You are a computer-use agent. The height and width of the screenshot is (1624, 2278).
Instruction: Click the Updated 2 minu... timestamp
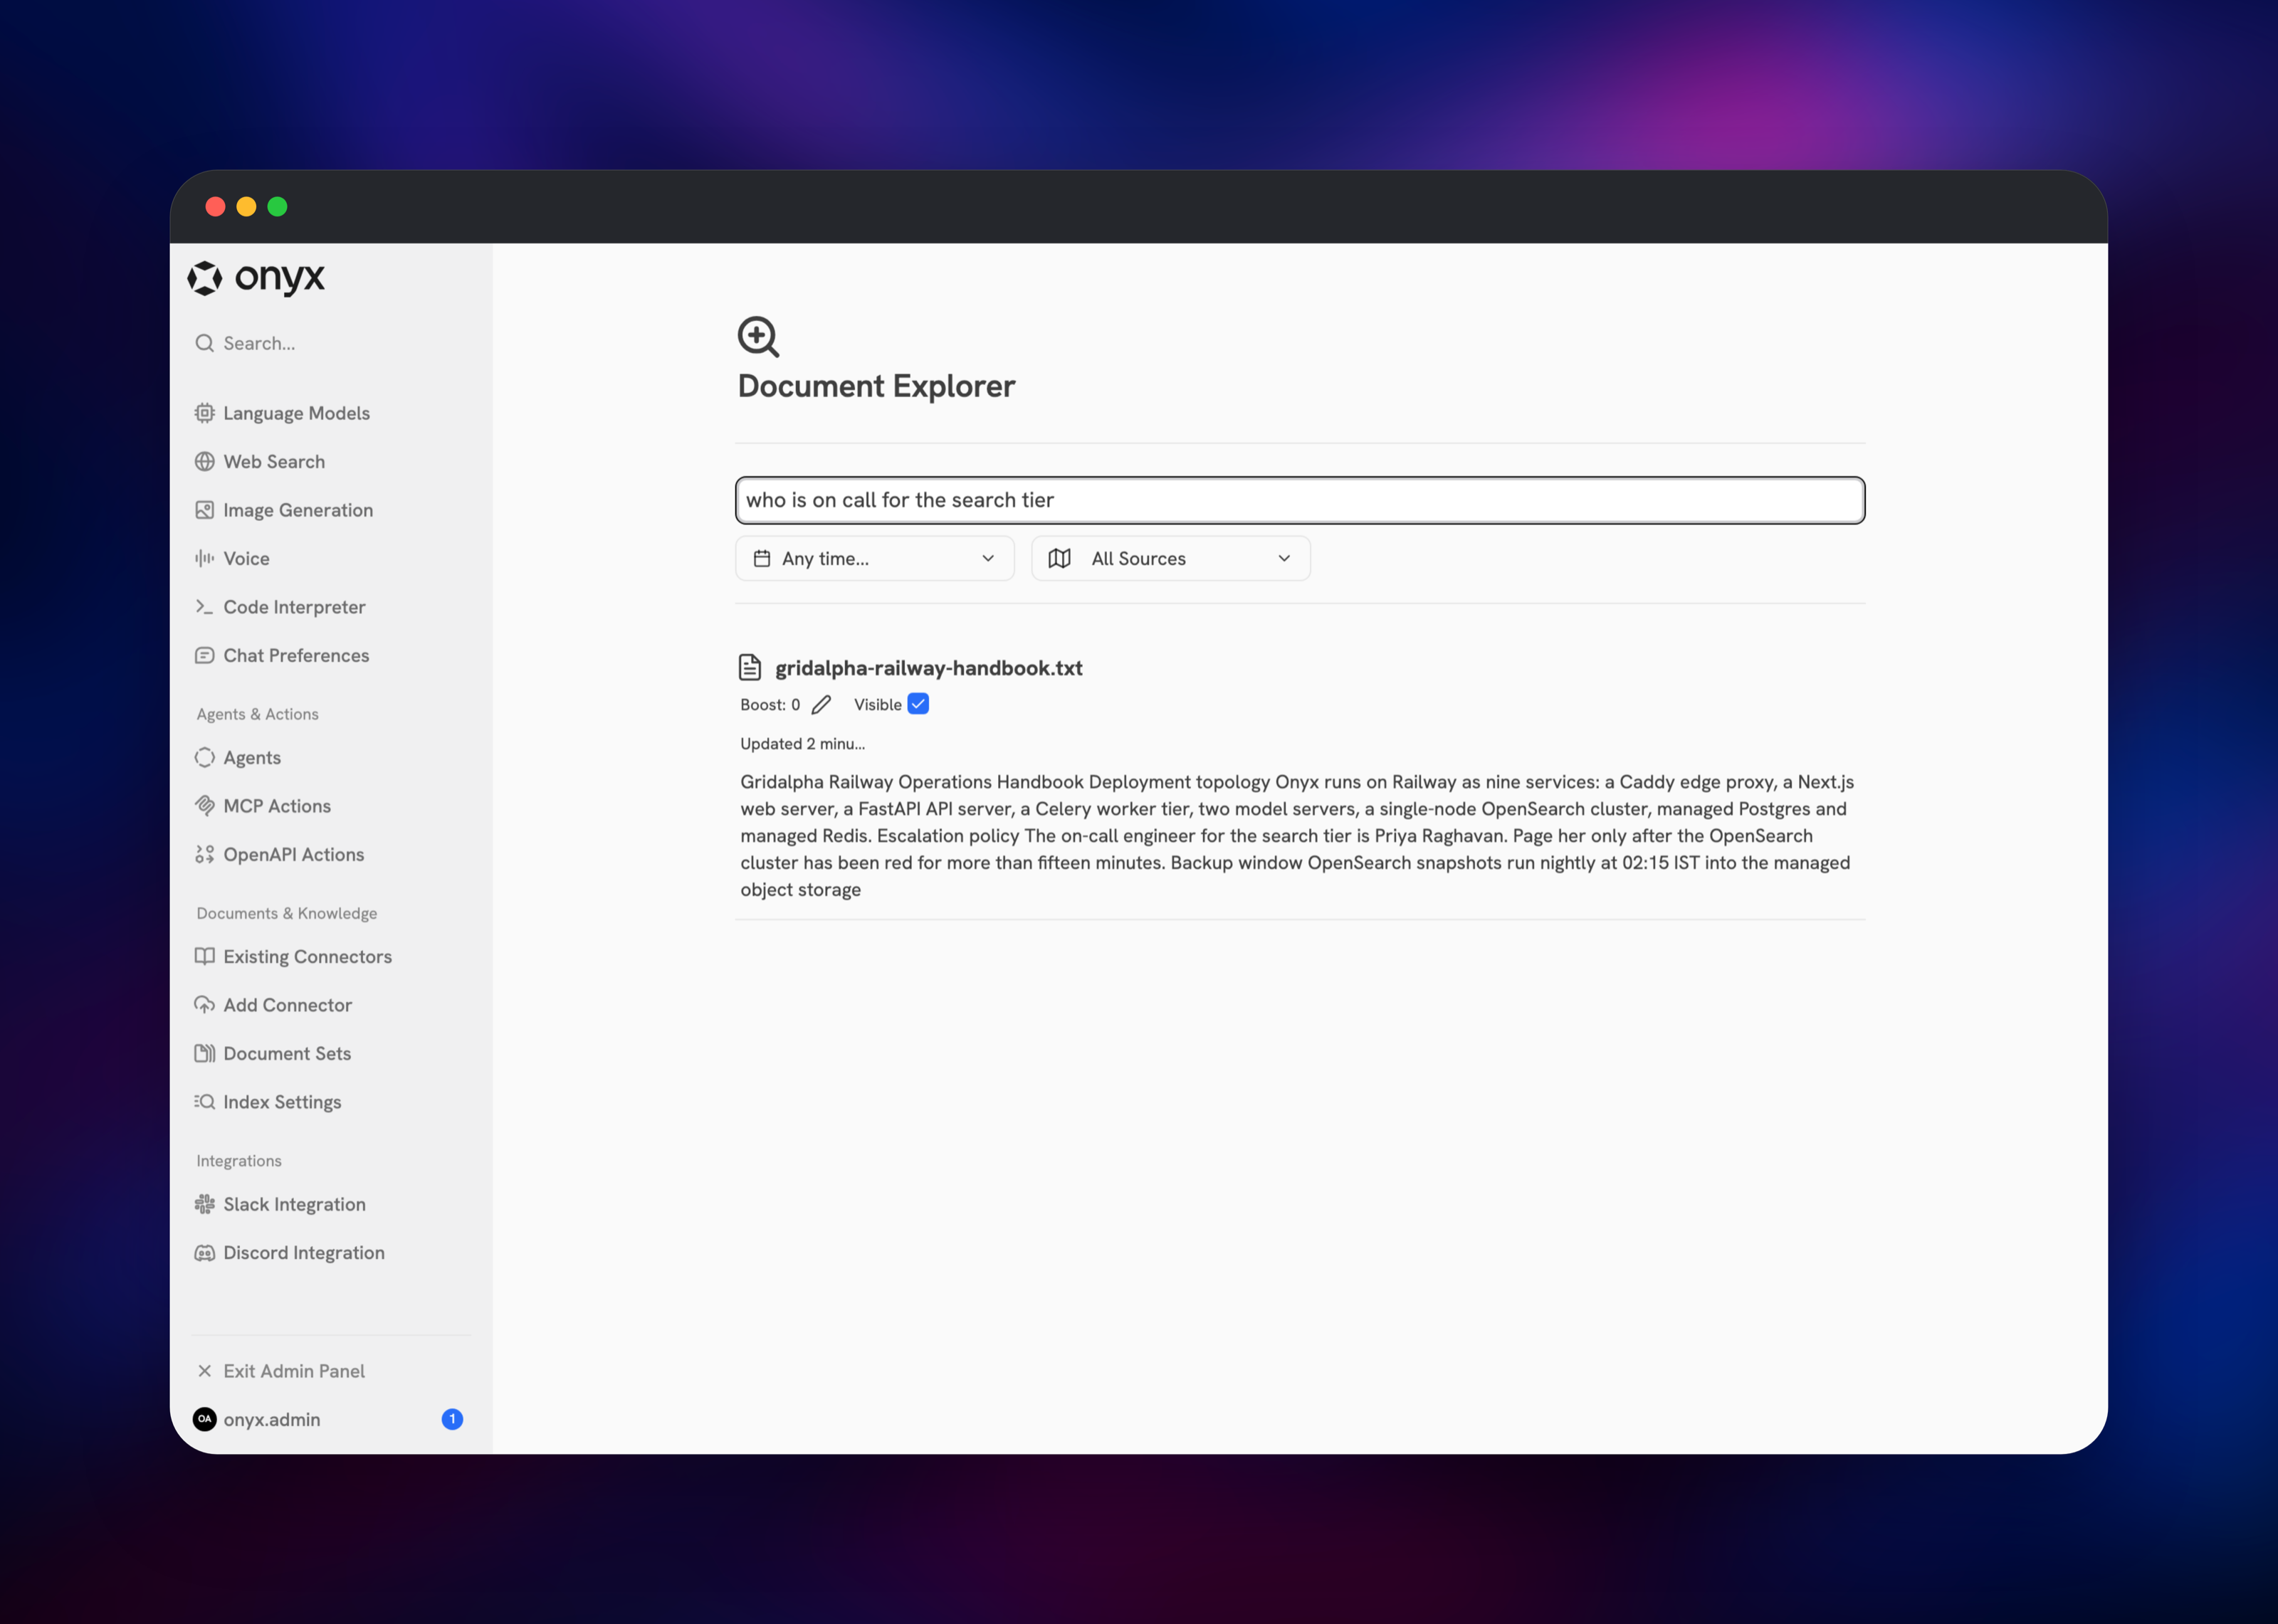tap(803, 744)
